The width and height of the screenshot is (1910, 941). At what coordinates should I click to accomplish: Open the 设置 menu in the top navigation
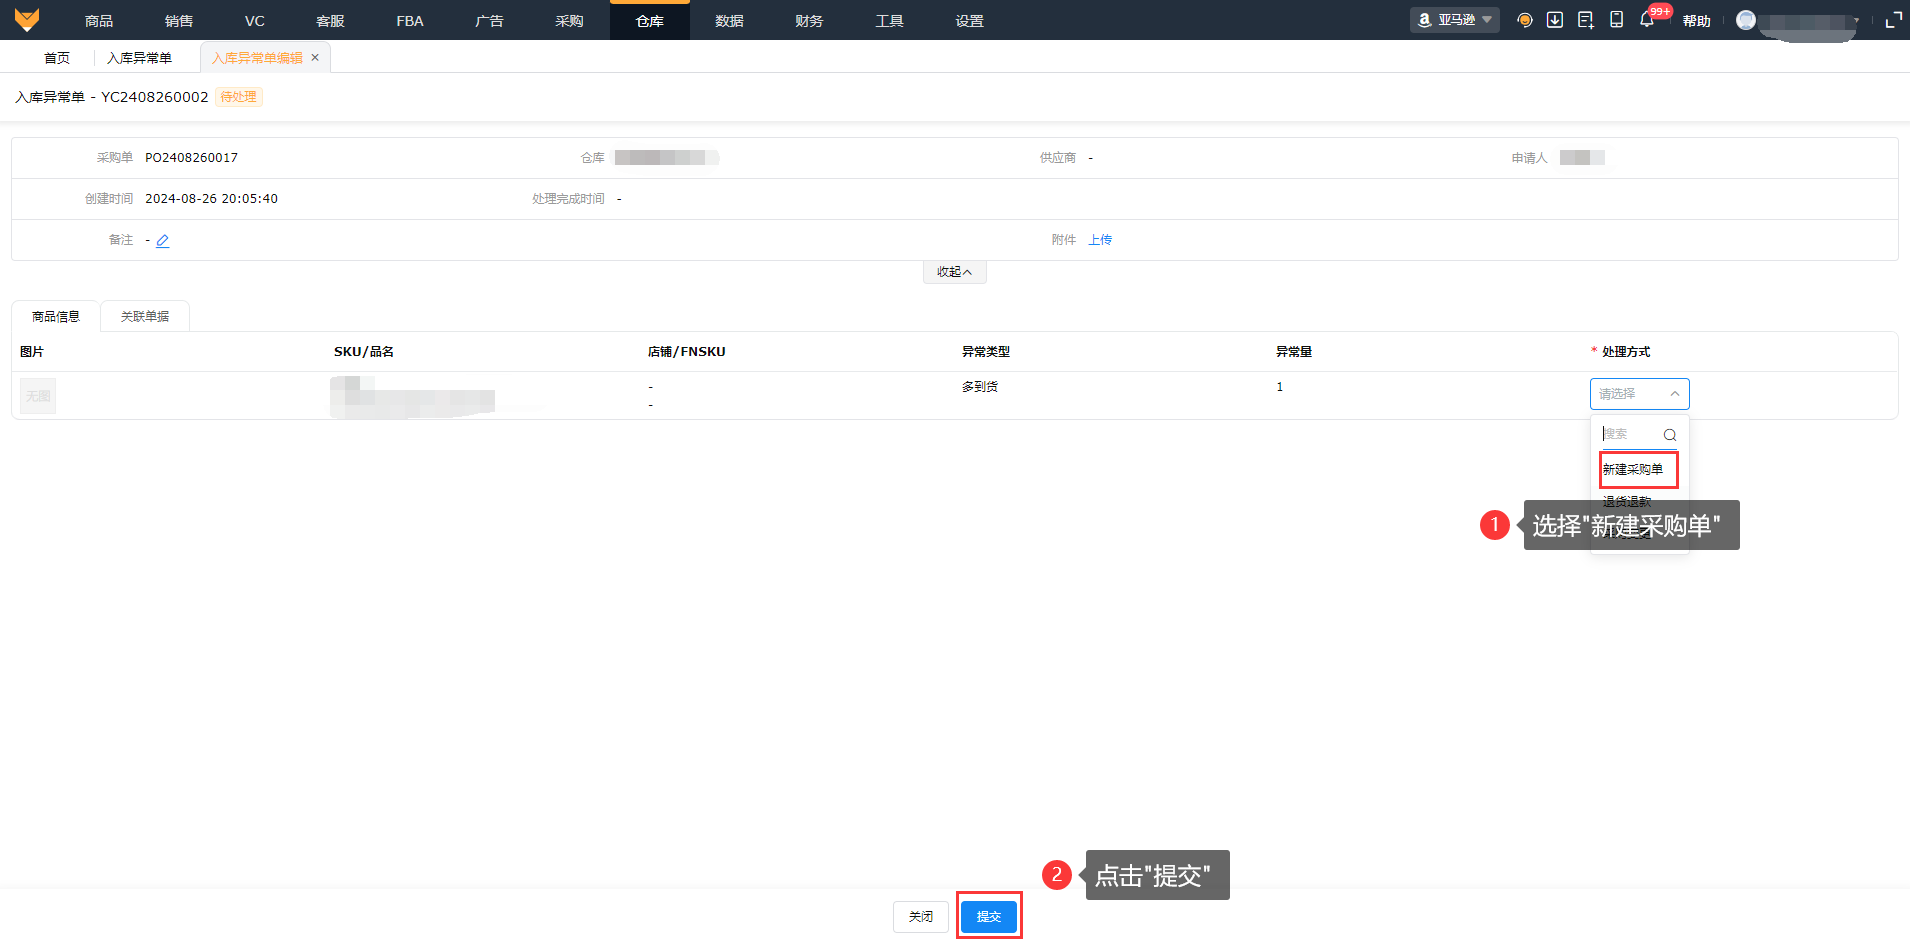(969, 21)
